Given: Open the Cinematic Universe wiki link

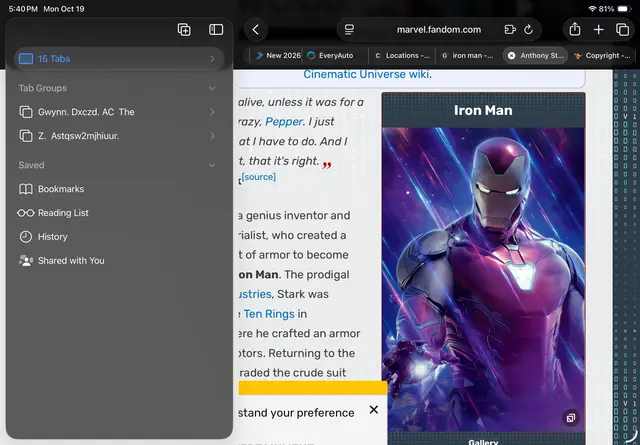Looking at the screenshot, I should (366, 74).
